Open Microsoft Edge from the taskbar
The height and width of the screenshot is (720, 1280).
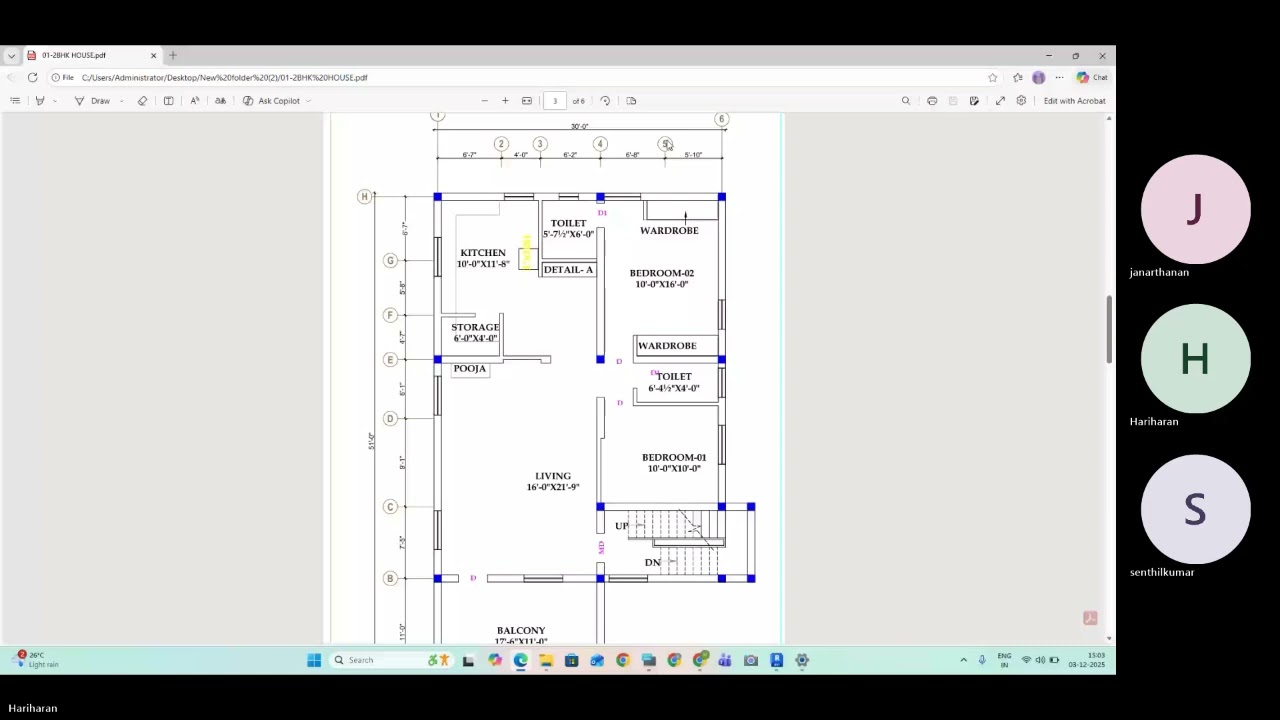[x=521, y=660]
